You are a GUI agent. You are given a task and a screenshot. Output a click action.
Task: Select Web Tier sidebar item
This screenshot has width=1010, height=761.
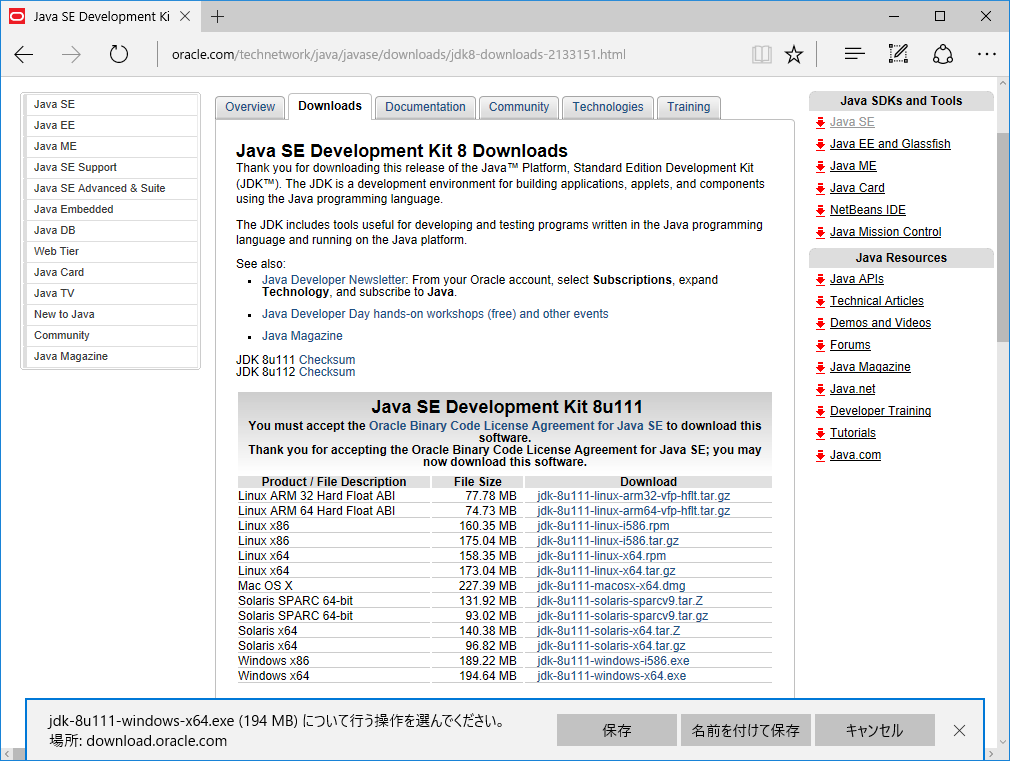point(111,251)
